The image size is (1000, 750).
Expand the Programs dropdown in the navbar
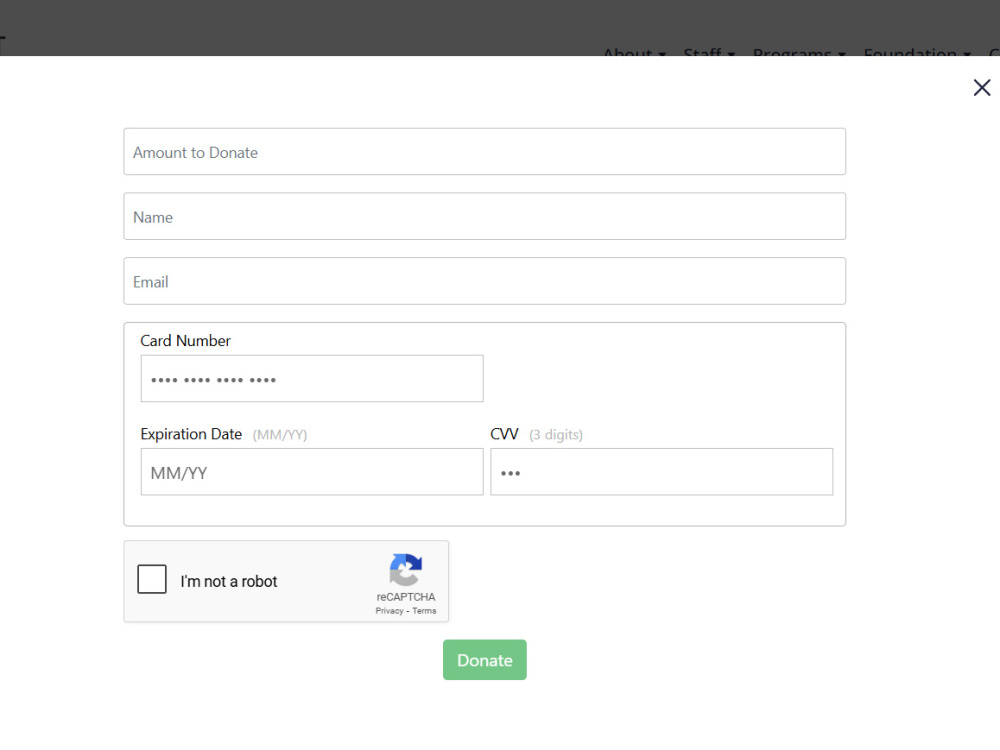(x=799, y=52)
